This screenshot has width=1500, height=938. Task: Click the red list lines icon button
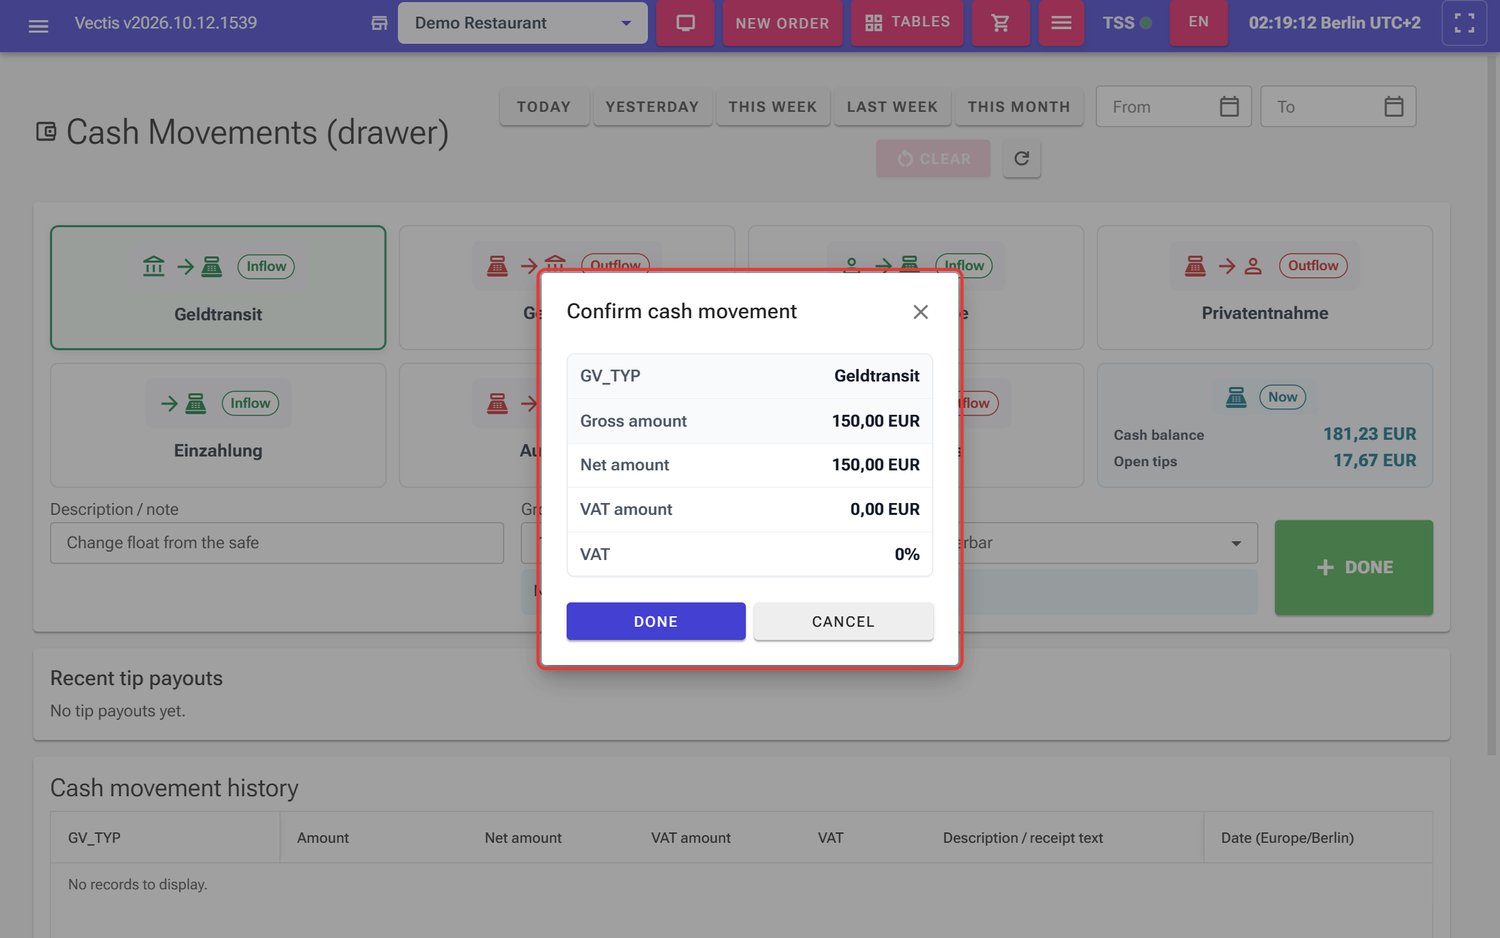pos(1061,23)
